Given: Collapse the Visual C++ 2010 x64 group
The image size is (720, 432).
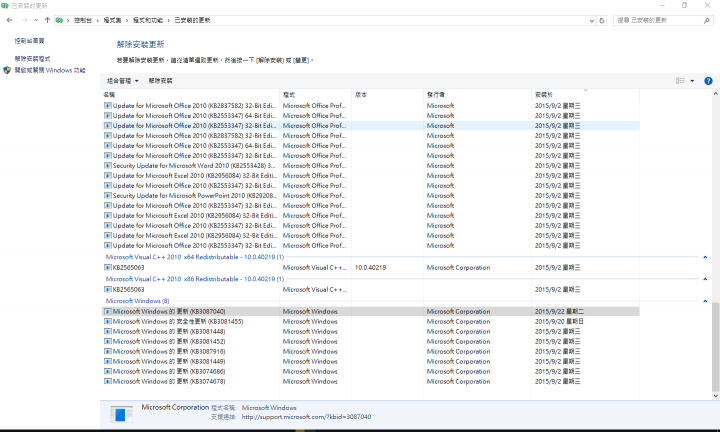Looking at the screenshot, I should click(x=705, y=257).
